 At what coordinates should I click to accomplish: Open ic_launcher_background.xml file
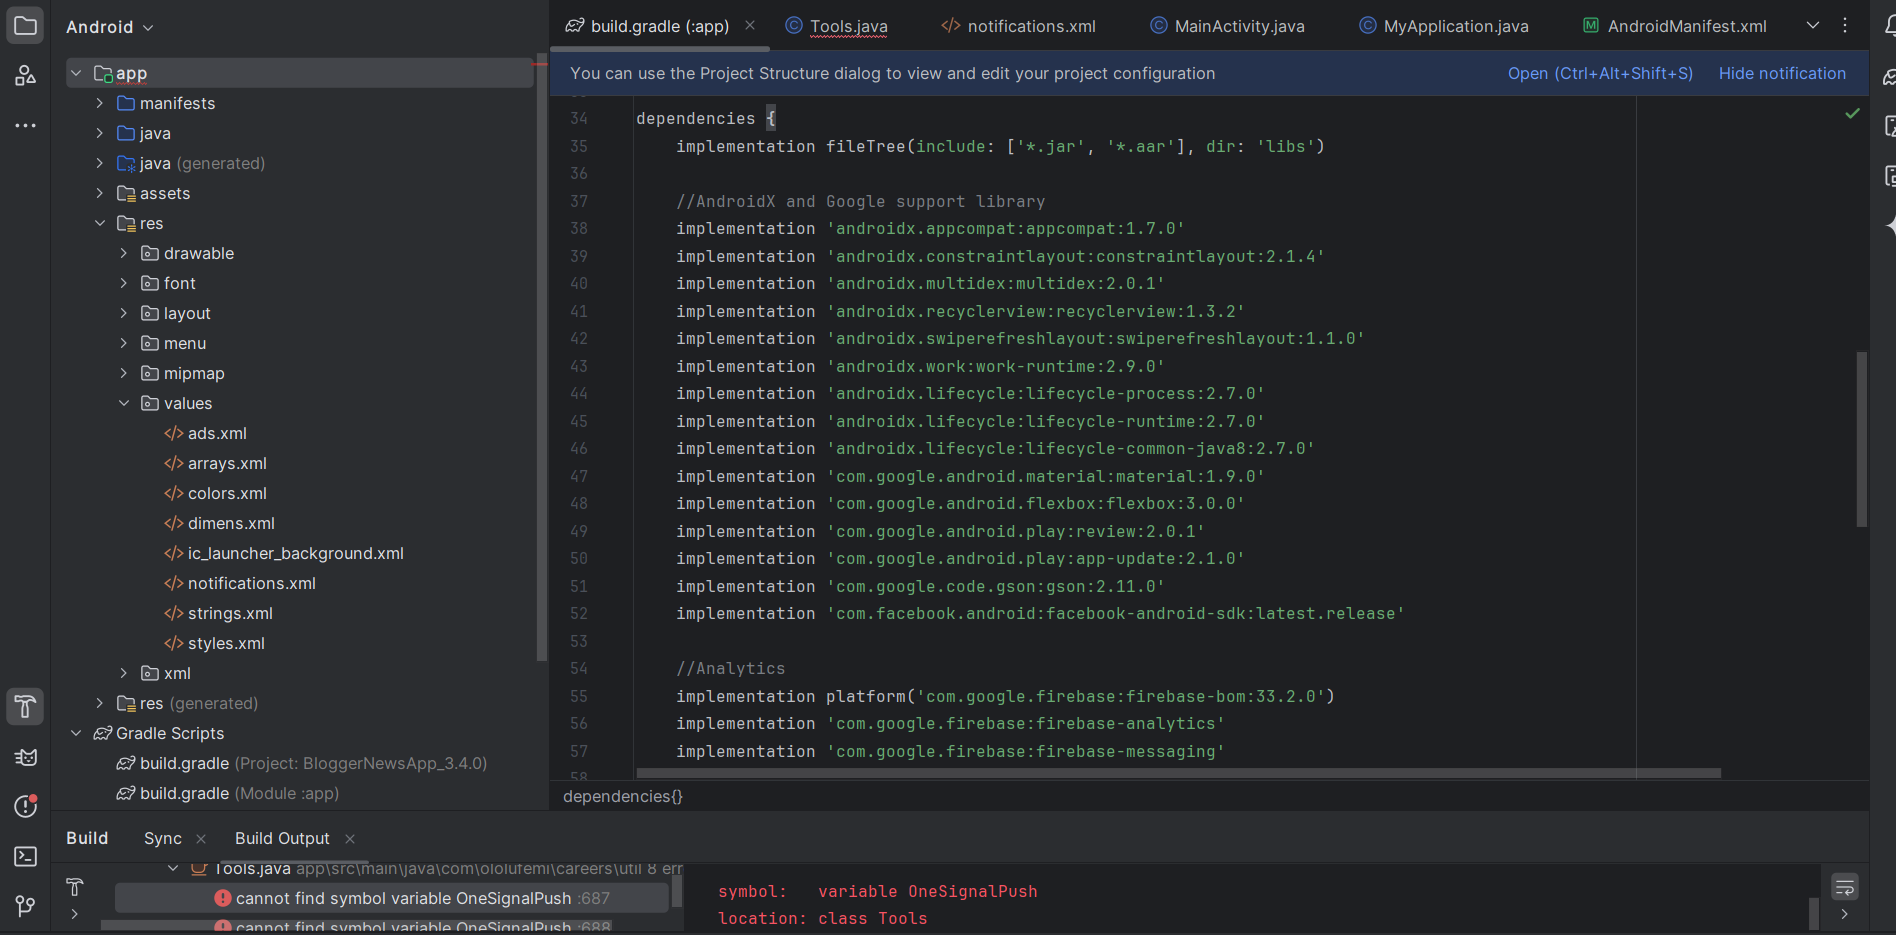coord(283,553)
